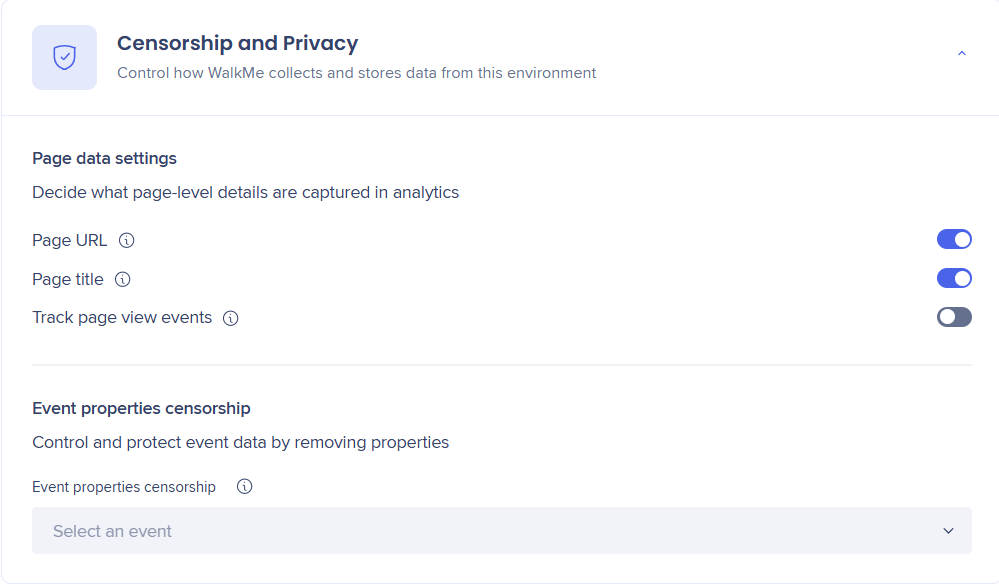This screenshot has width=999, height=584.
Task: Click the Page title label text
Action: click(67, 279)
